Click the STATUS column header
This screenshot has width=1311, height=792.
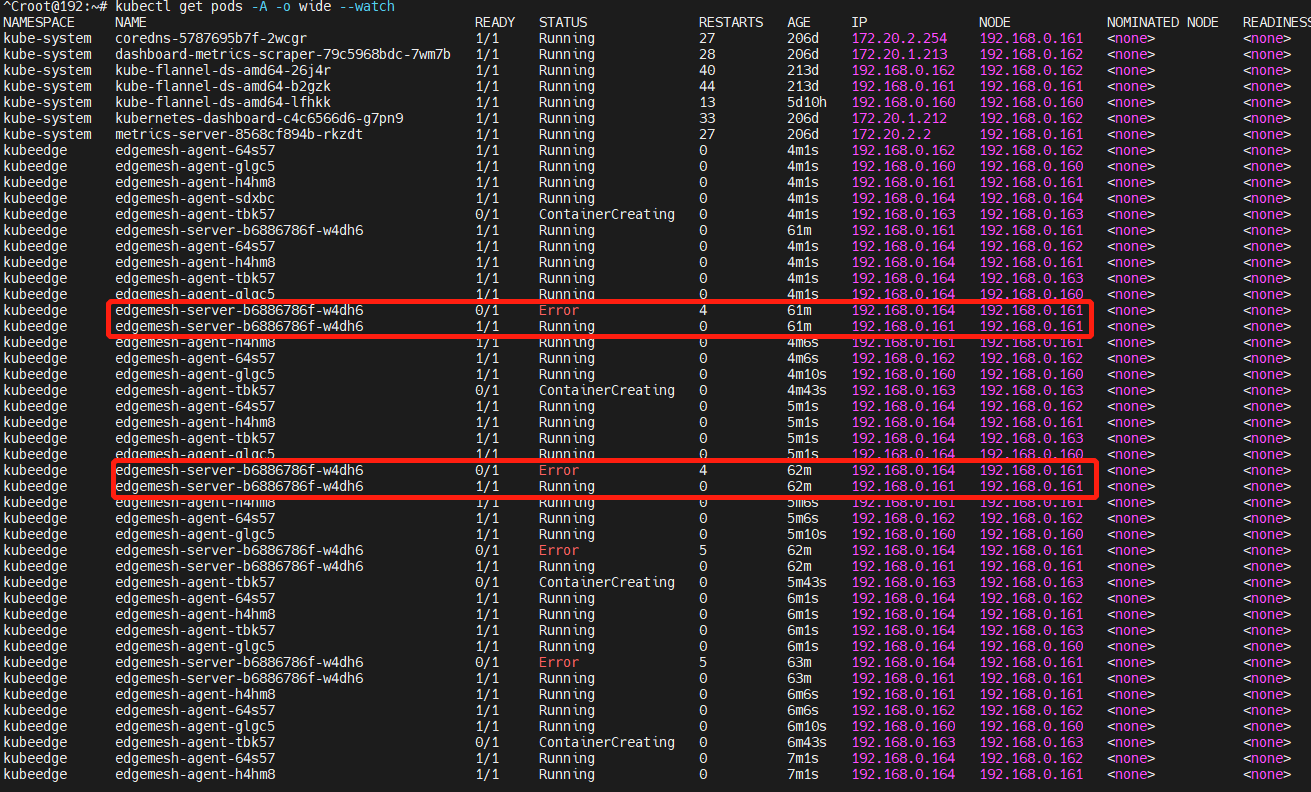point(563,22)
